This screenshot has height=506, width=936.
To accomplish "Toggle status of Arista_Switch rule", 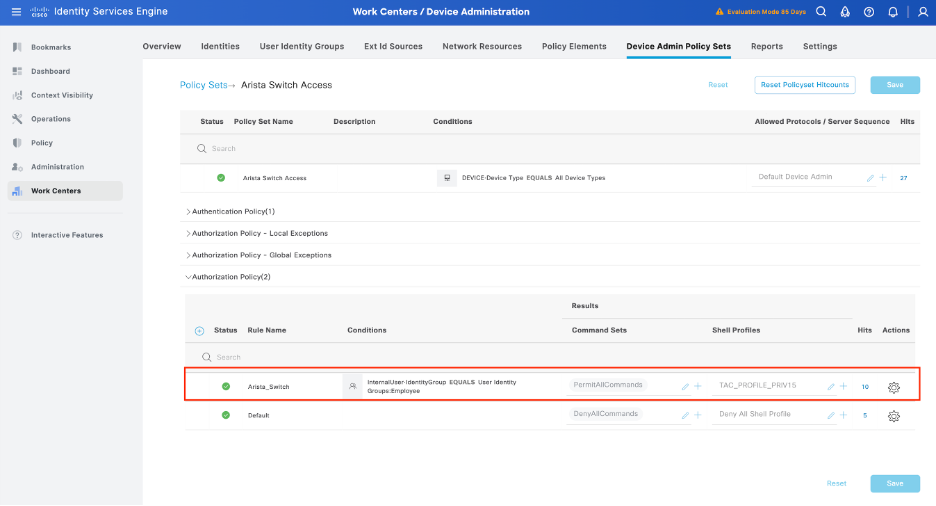I will 225,386.
